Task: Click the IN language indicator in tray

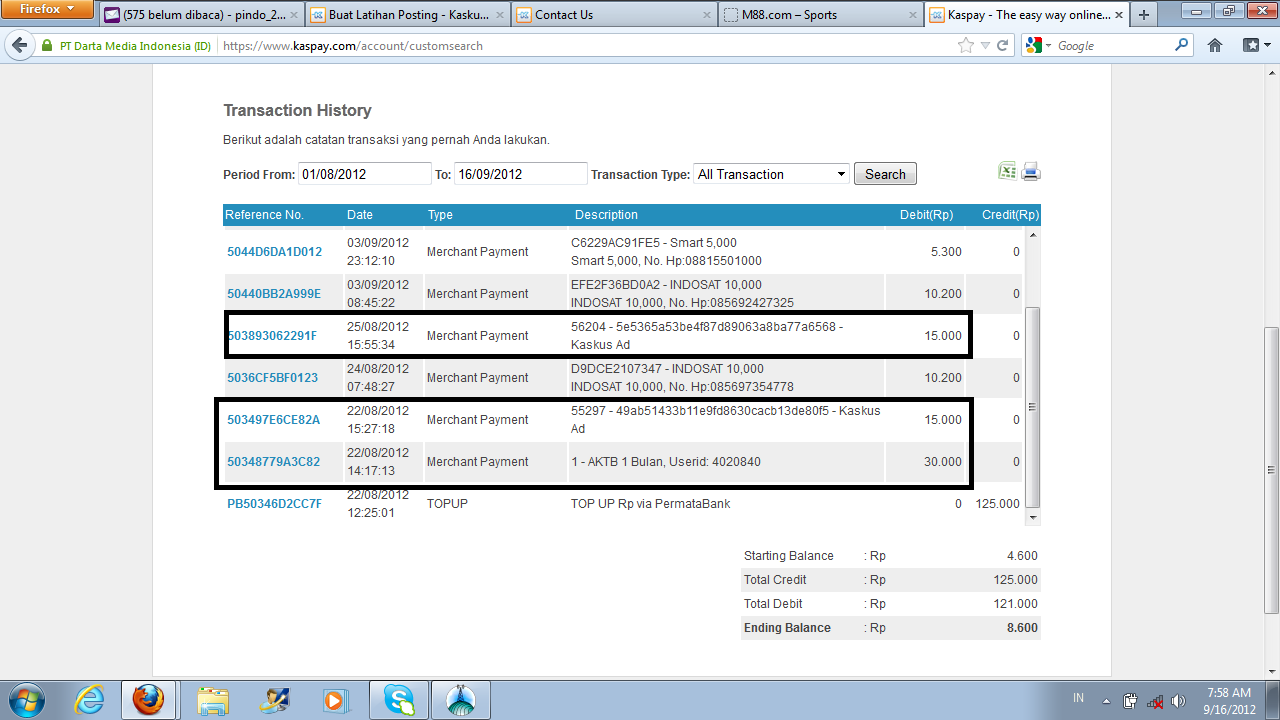Action: (1078, 698)
